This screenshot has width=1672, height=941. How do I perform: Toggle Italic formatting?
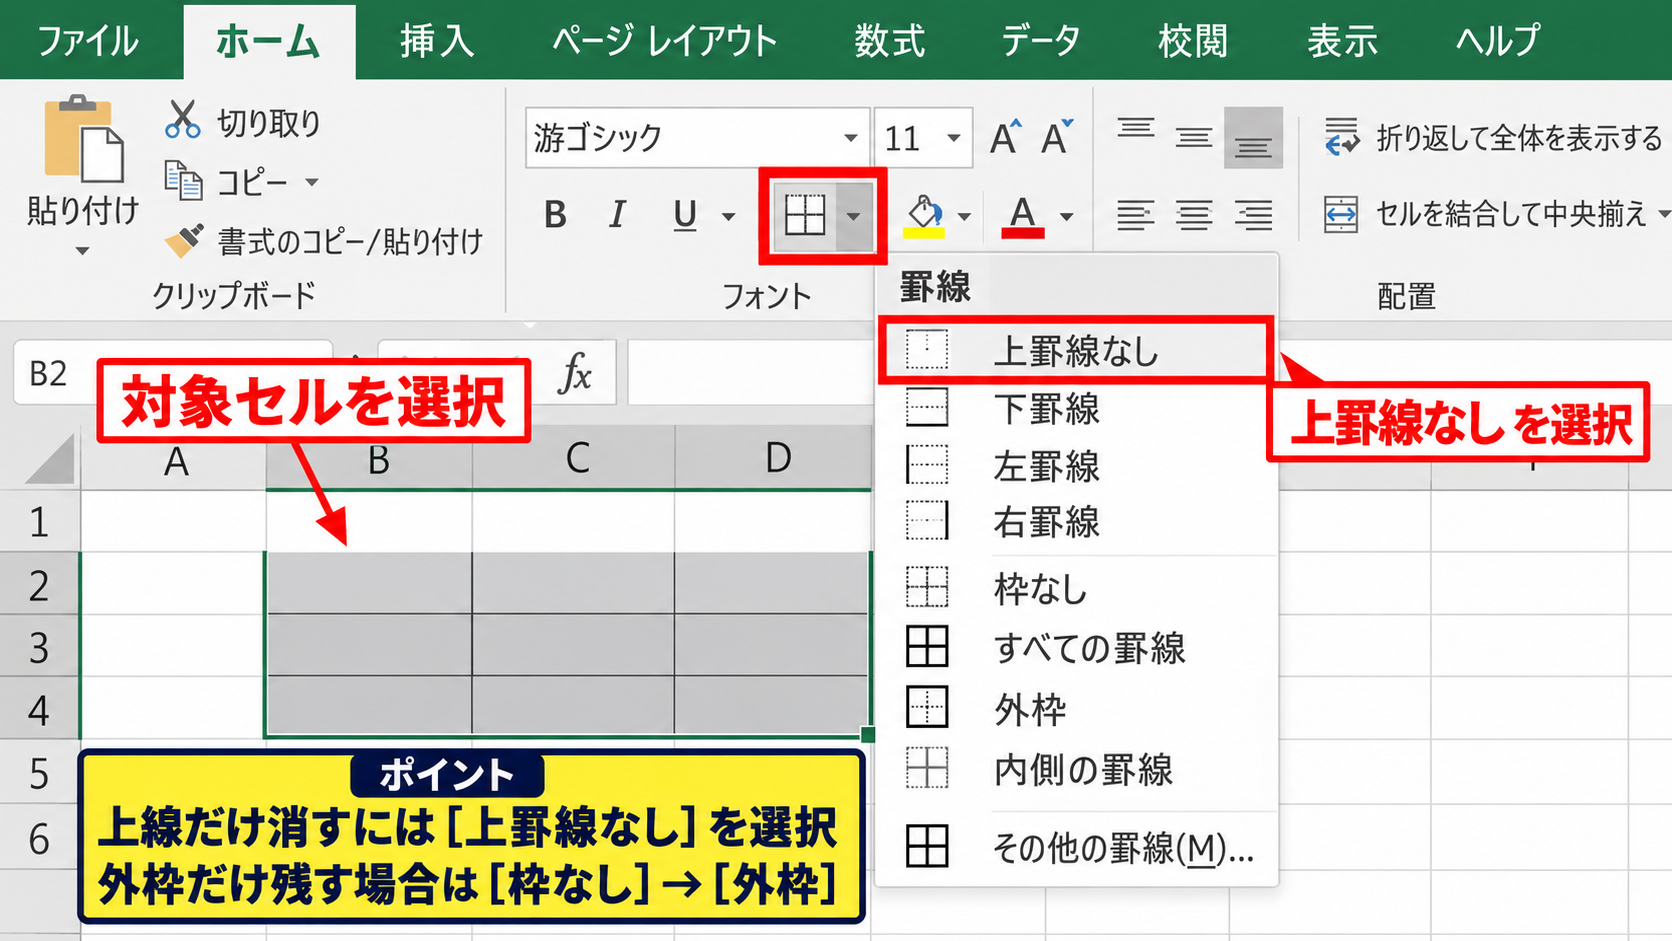click(618, 215)
